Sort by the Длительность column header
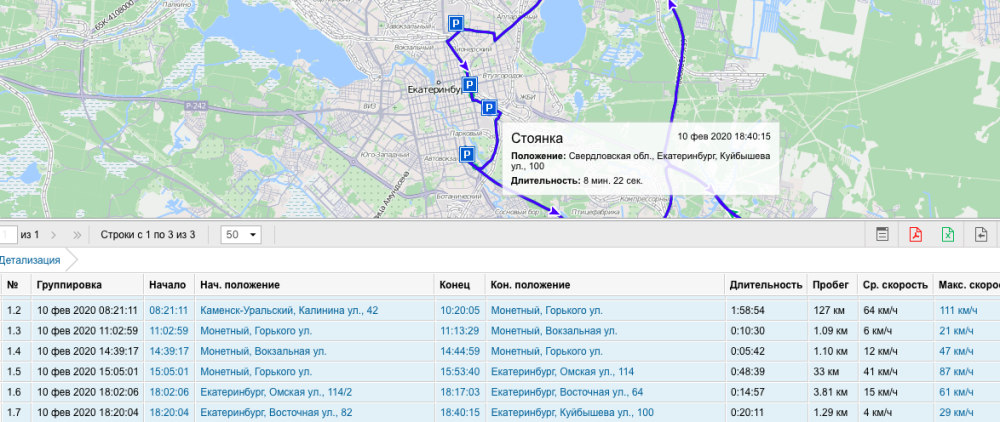The image size is (1000, 422). 765,284
